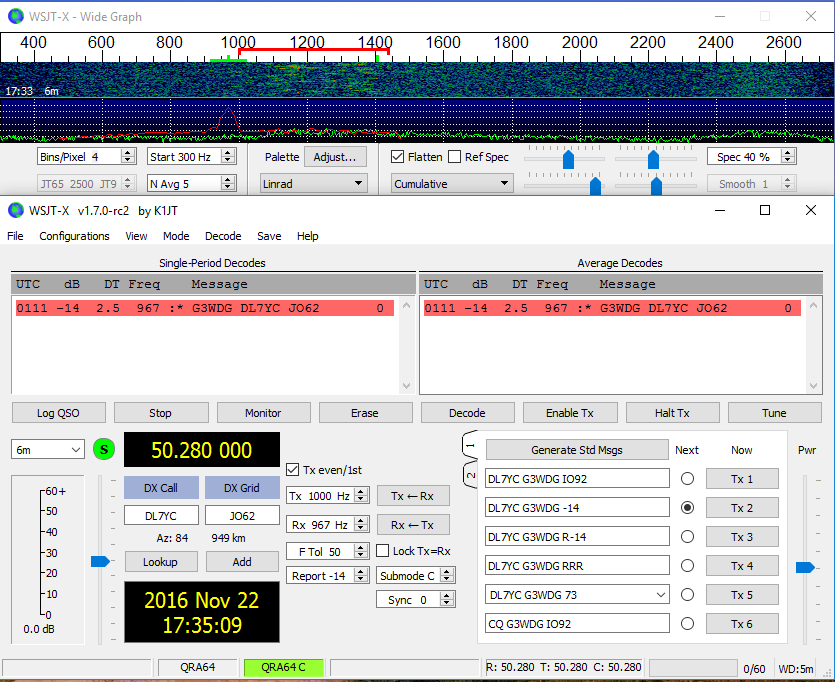The width and height of the screenshot is (835, 682).
Task: Click the Stop button
Action: point(160,413)
